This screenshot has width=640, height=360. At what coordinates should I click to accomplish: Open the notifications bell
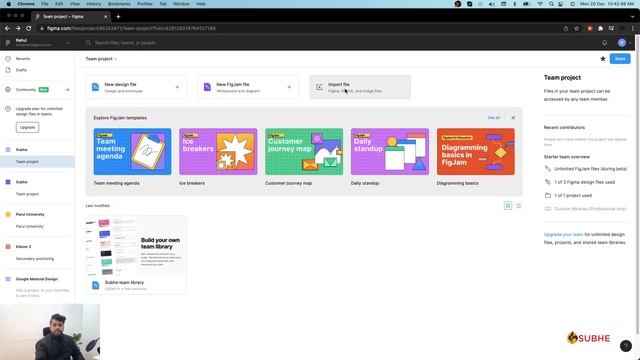click(604, 43)
